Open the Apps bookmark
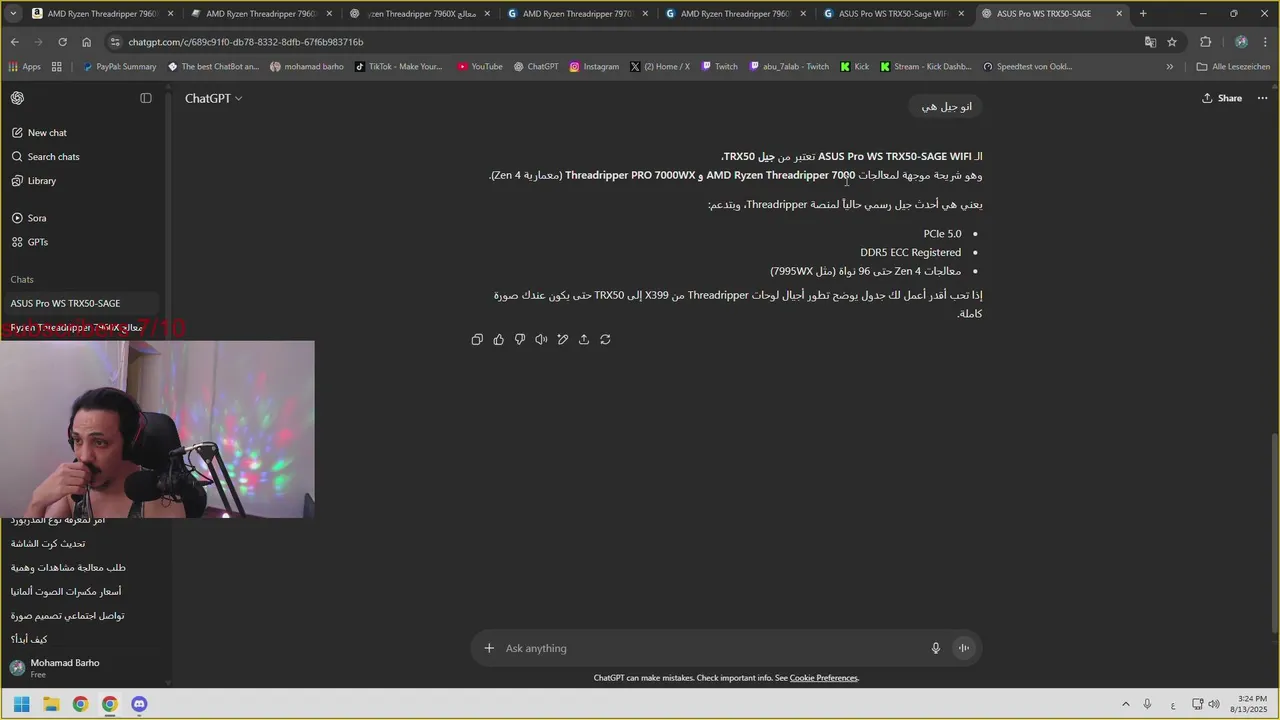 pyautogui.click(x=24, y=67)
